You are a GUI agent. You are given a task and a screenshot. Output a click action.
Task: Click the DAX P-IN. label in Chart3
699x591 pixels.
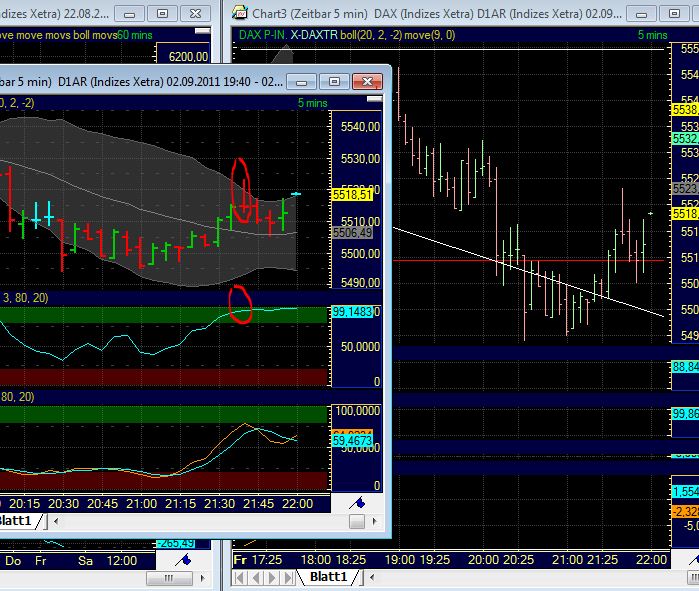(x=263, y=35)
